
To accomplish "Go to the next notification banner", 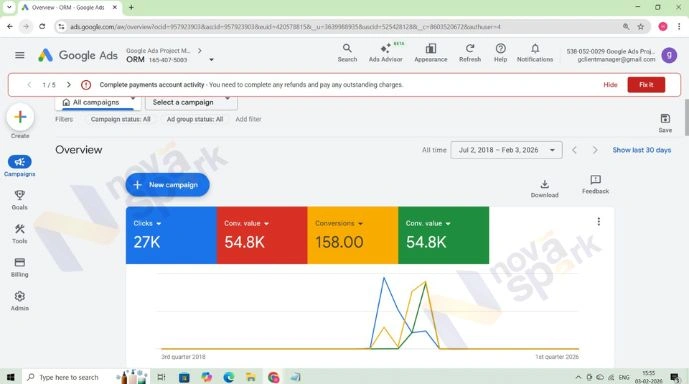I will tap(69, 85).
